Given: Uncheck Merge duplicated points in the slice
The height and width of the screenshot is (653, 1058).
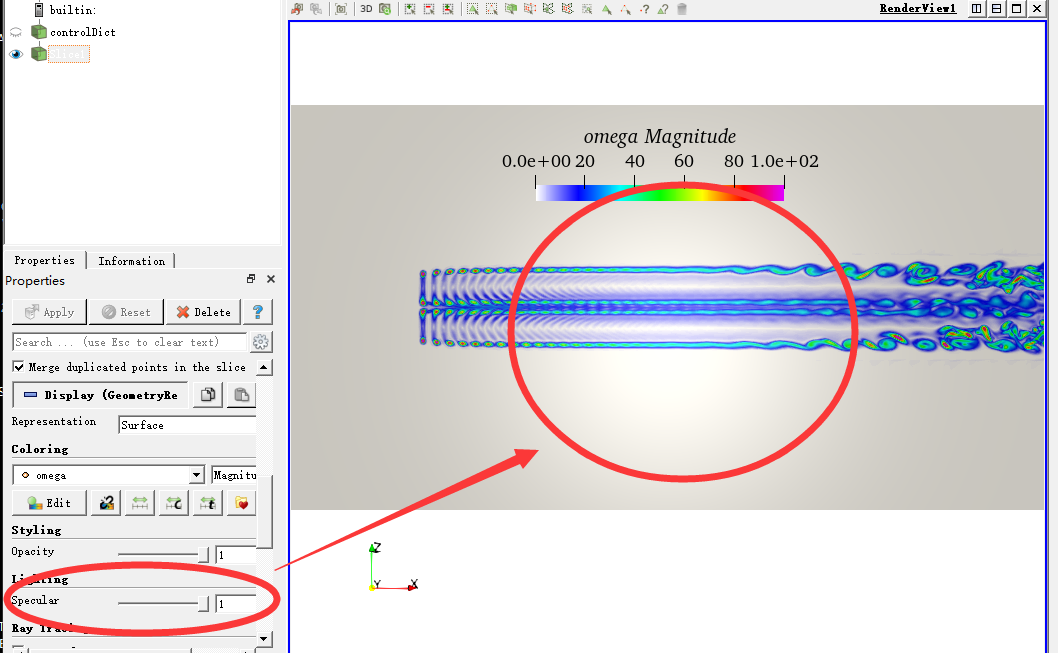Looking at the screenshot, I should [19, 367].
